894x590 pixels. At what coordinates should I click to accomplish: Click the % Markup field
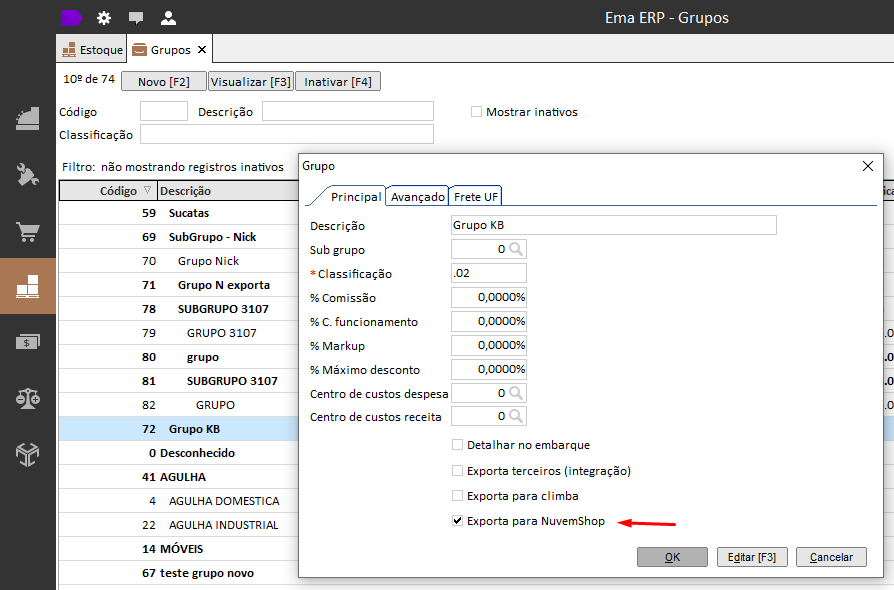[x=489, y=345]
